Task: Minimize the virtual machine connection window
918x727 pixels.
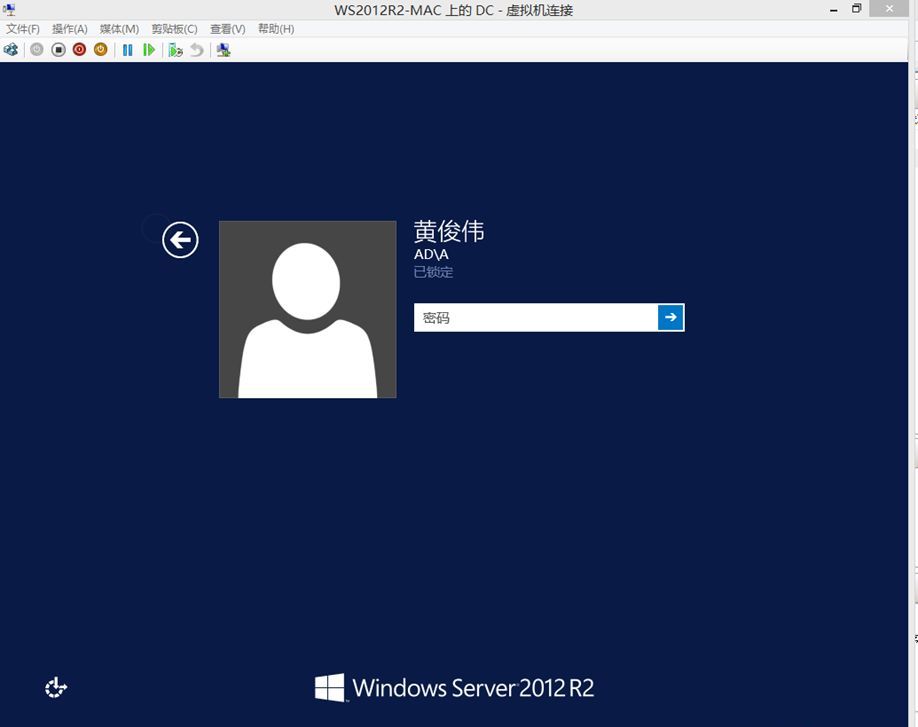Action: 834,9
